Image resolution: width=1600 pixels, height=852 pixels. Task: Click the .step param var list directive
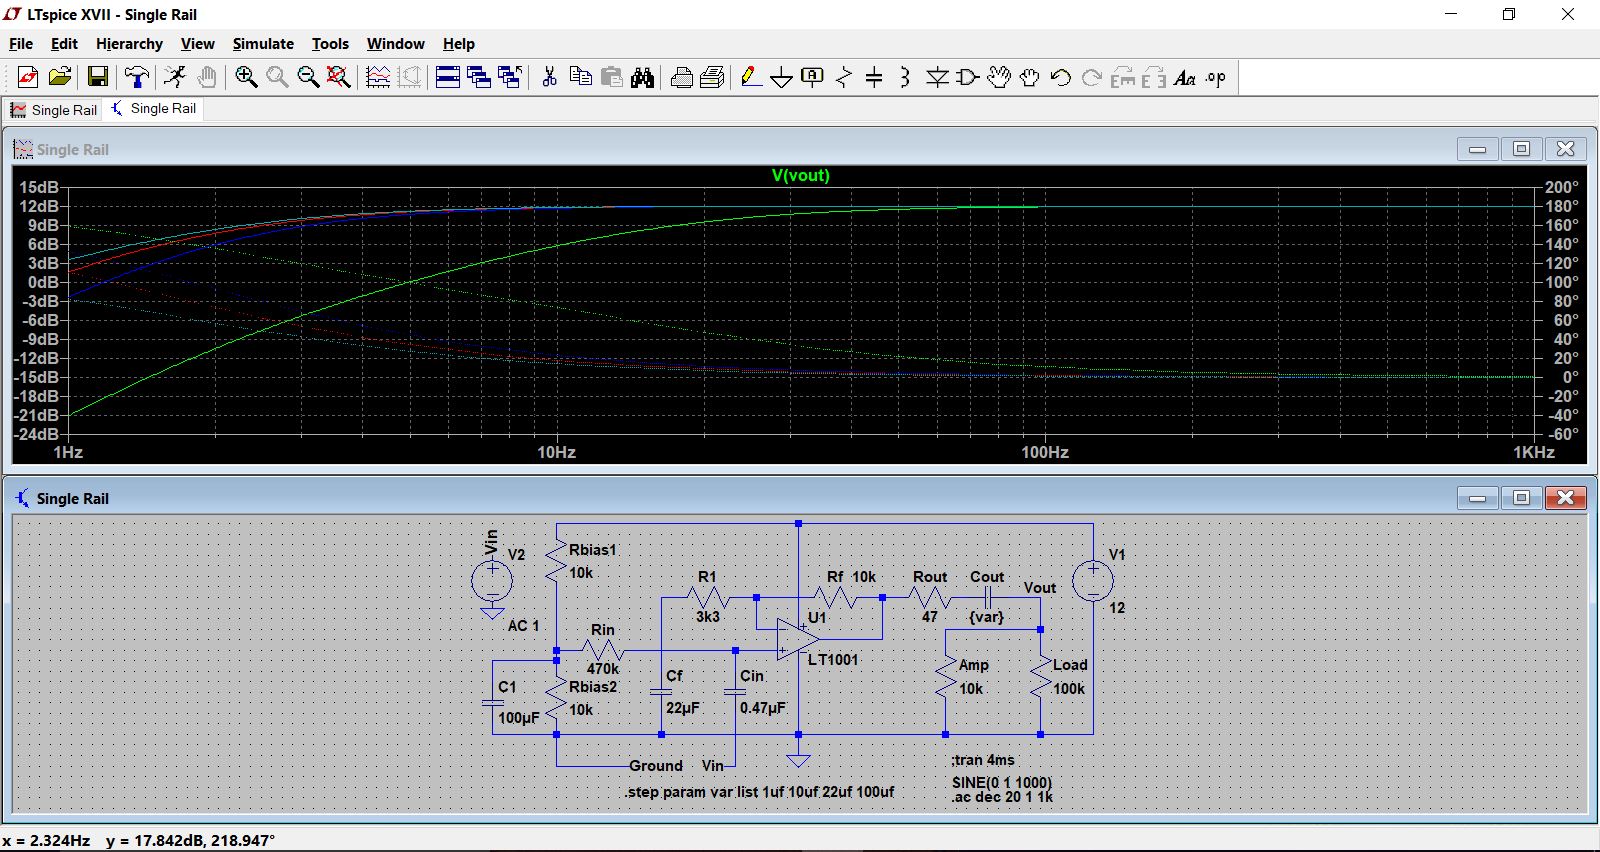click(x=759, y=791)
